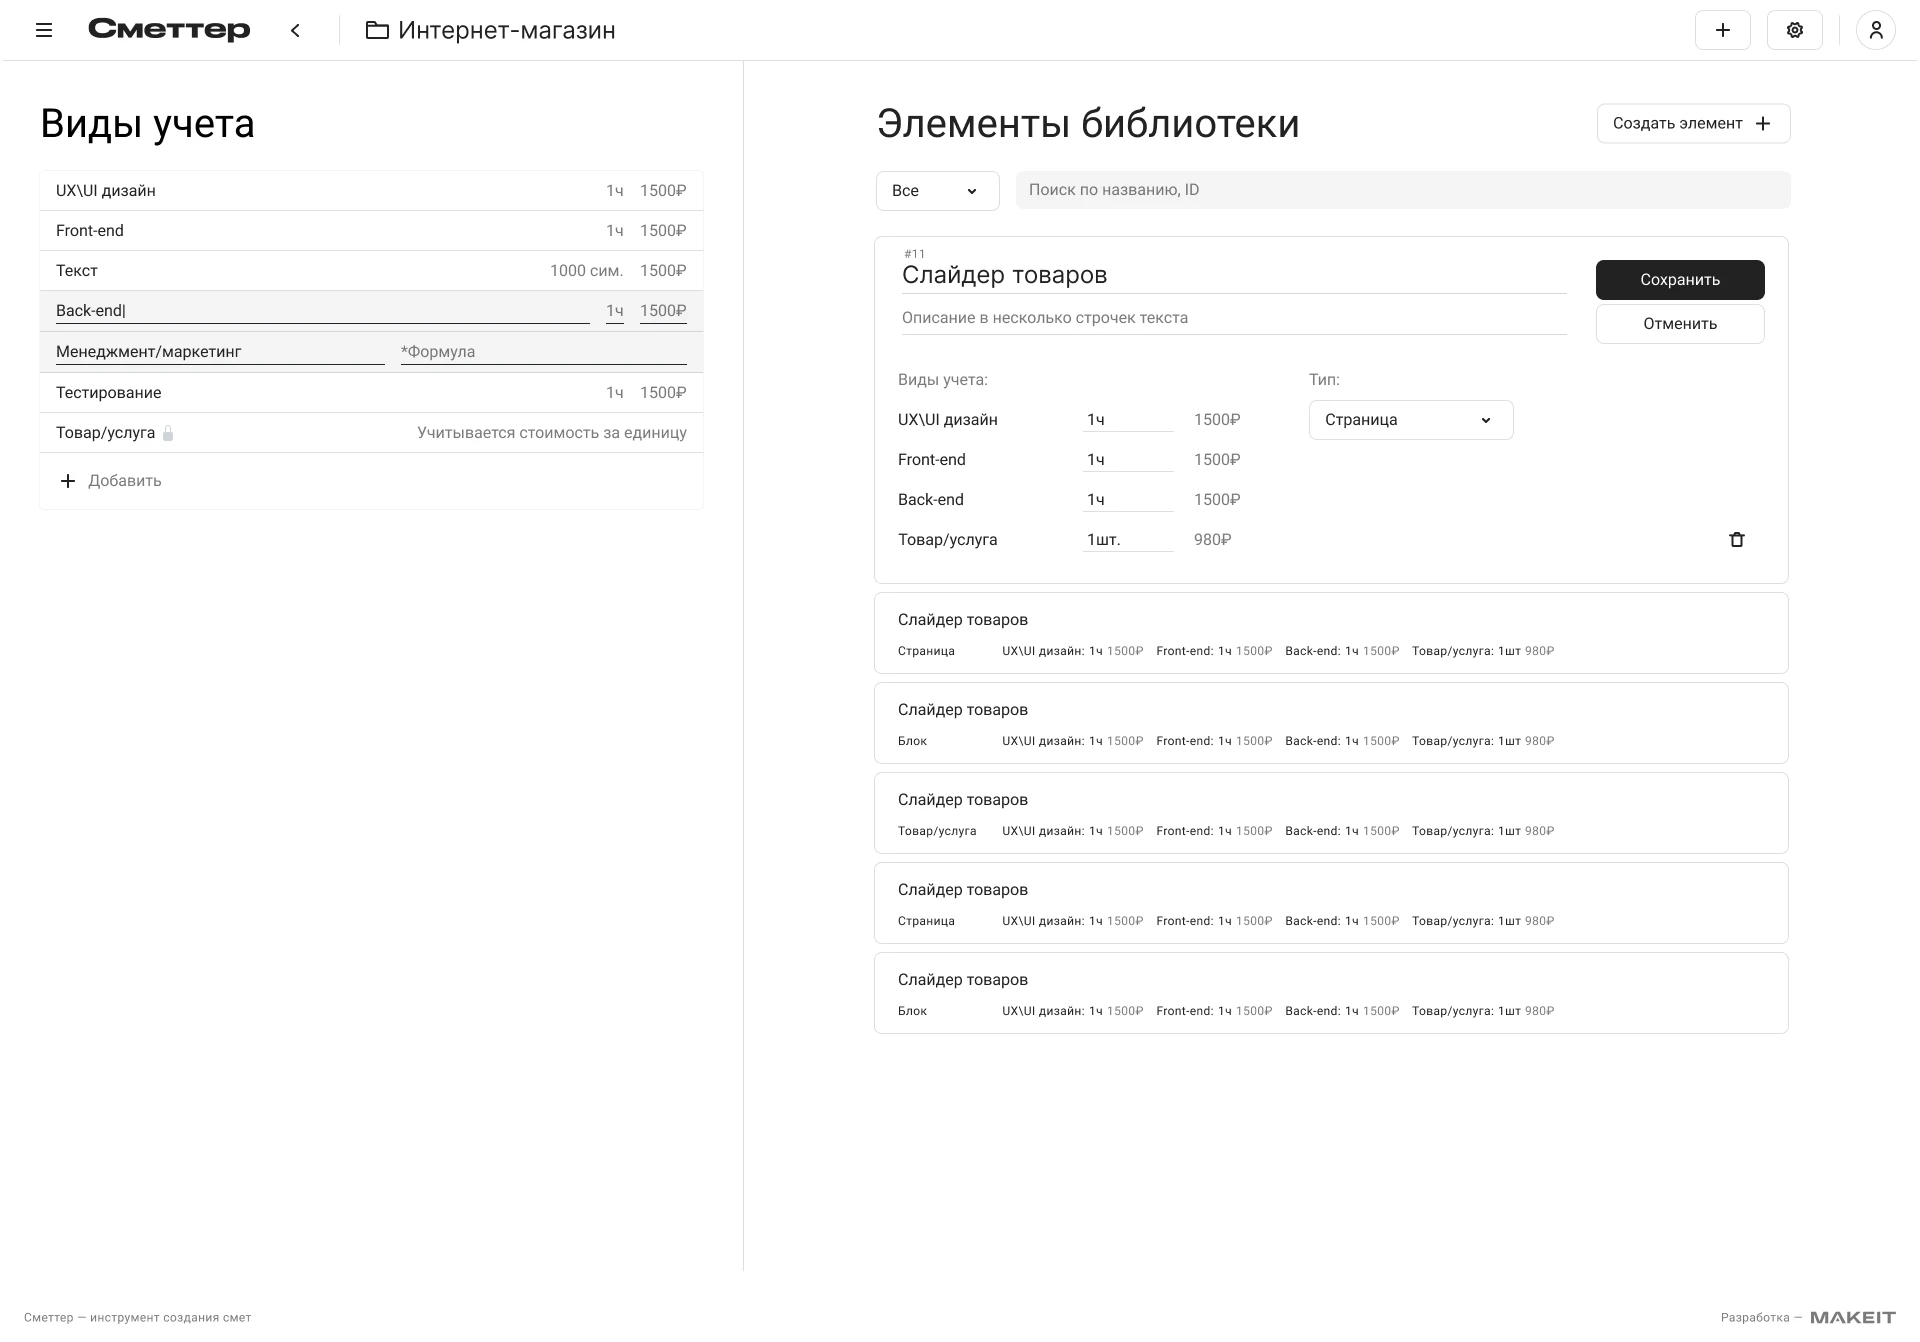Select the Текст accounting row

click(x=371, y=271)
